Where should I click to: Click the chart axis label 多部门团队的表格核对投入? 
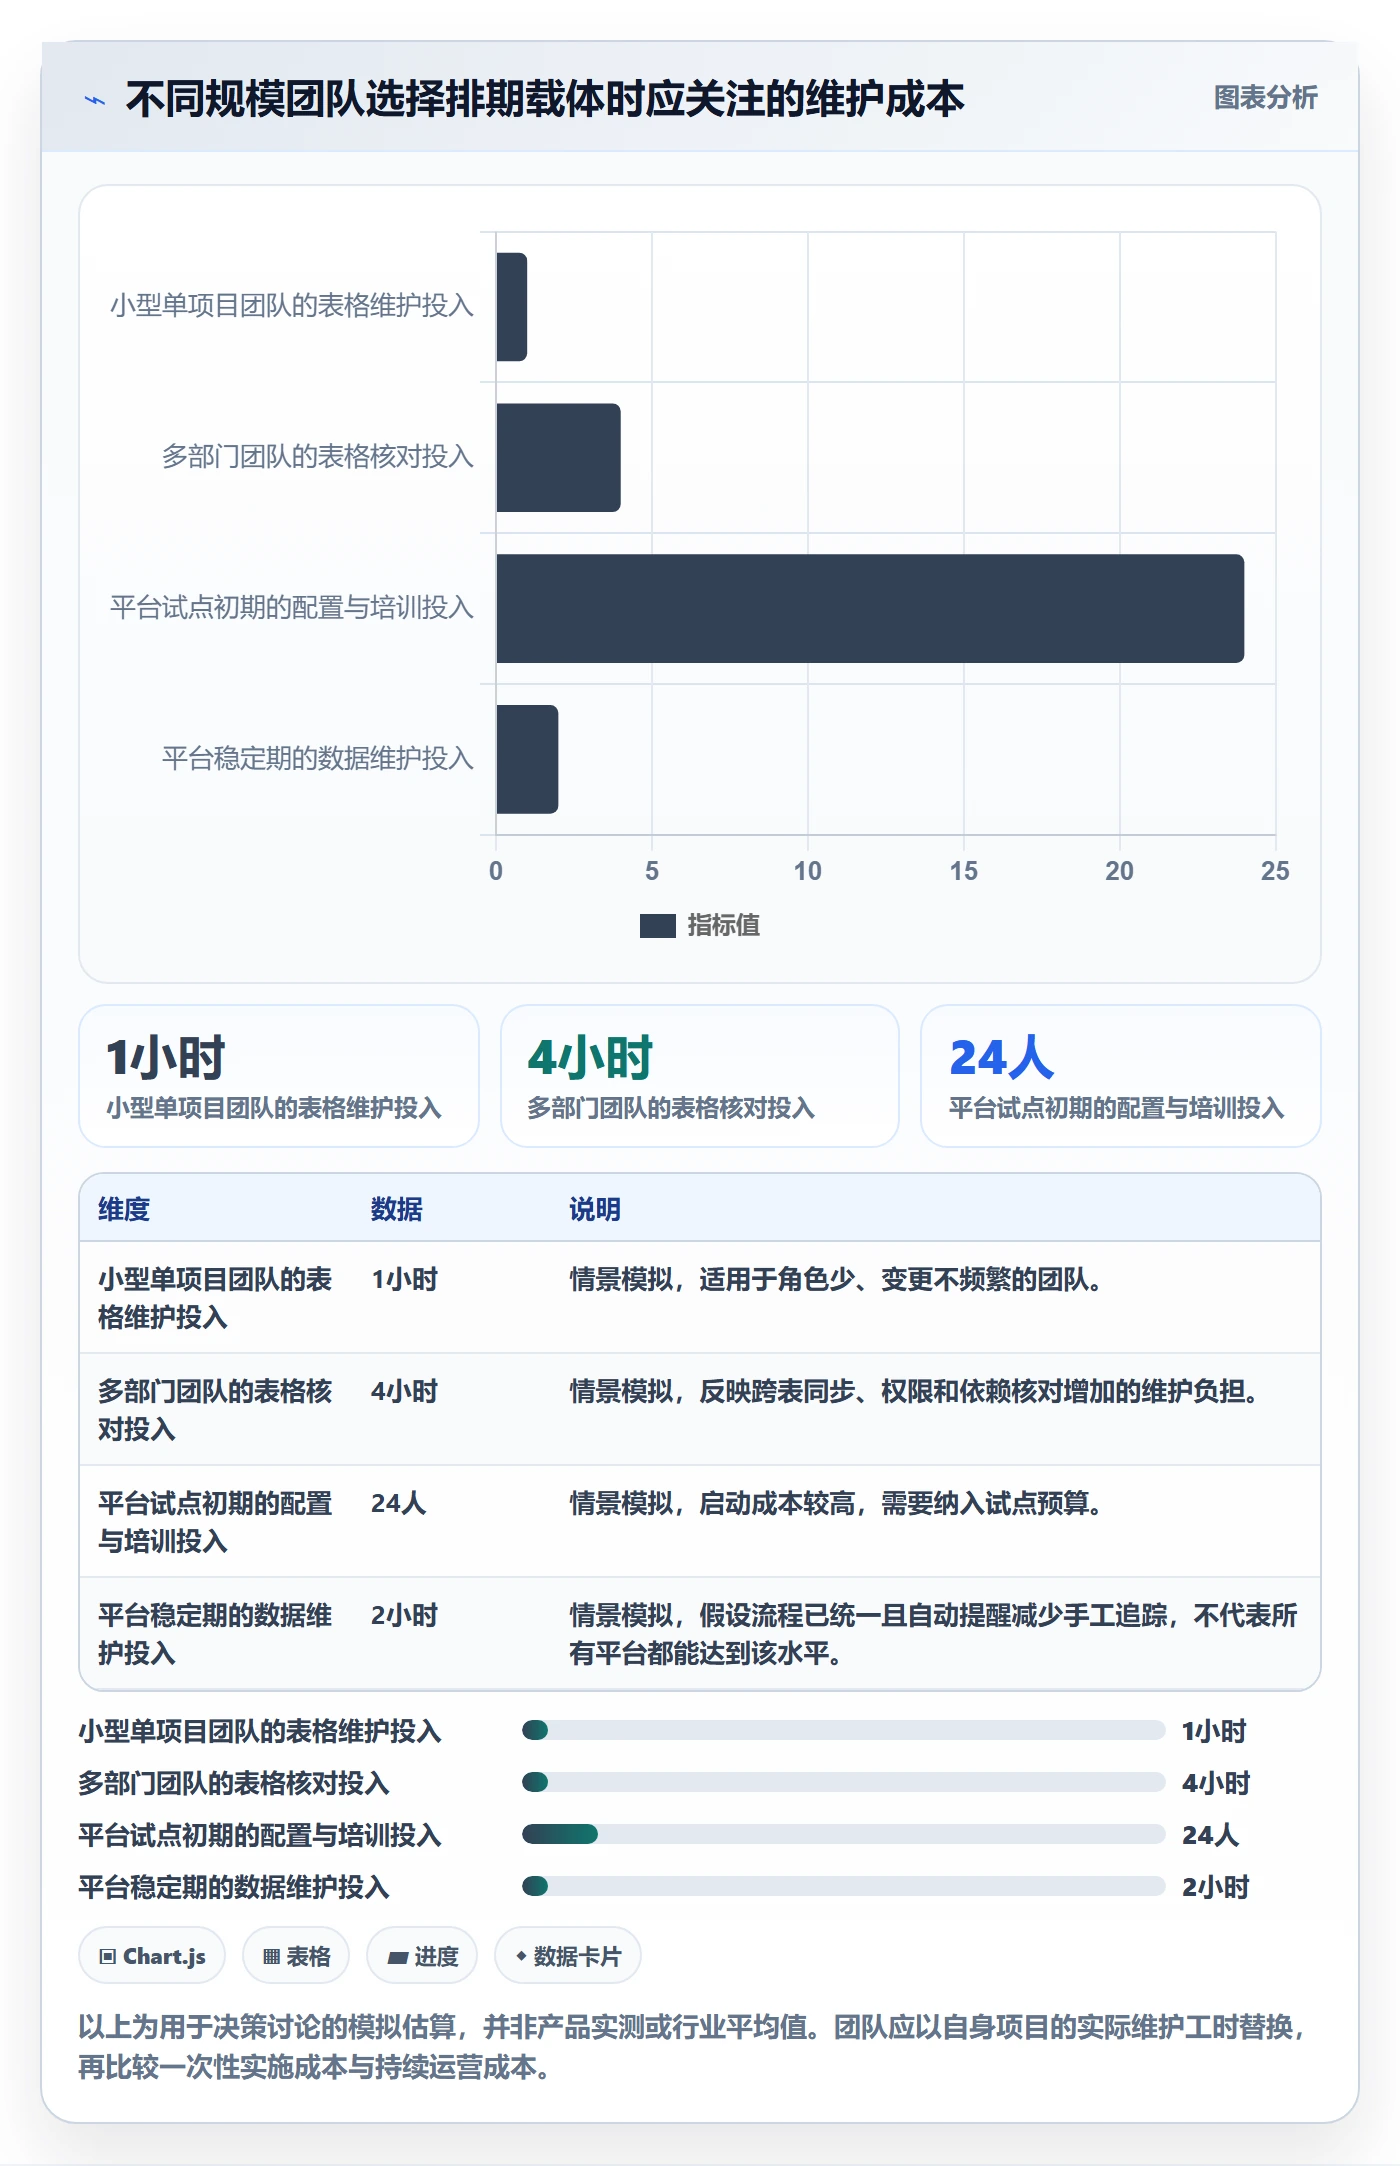[317, 457]
